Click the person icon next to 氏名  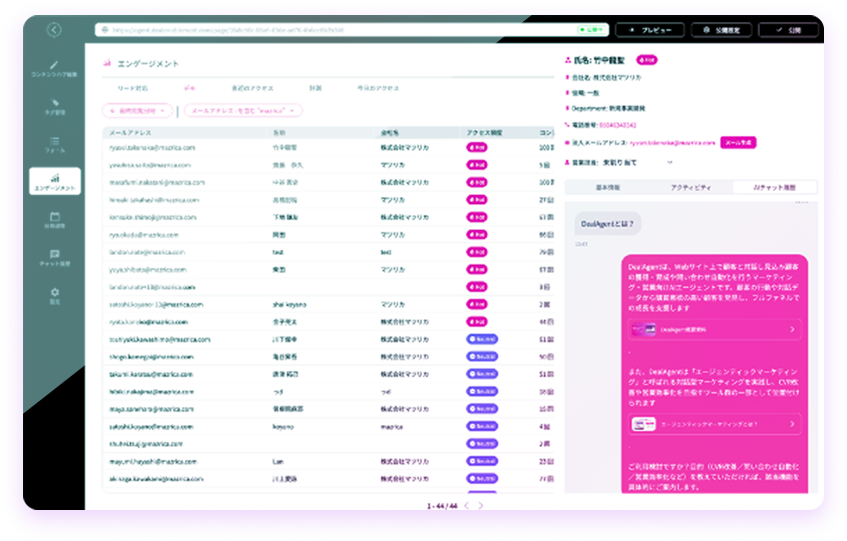tap(568, 60)
